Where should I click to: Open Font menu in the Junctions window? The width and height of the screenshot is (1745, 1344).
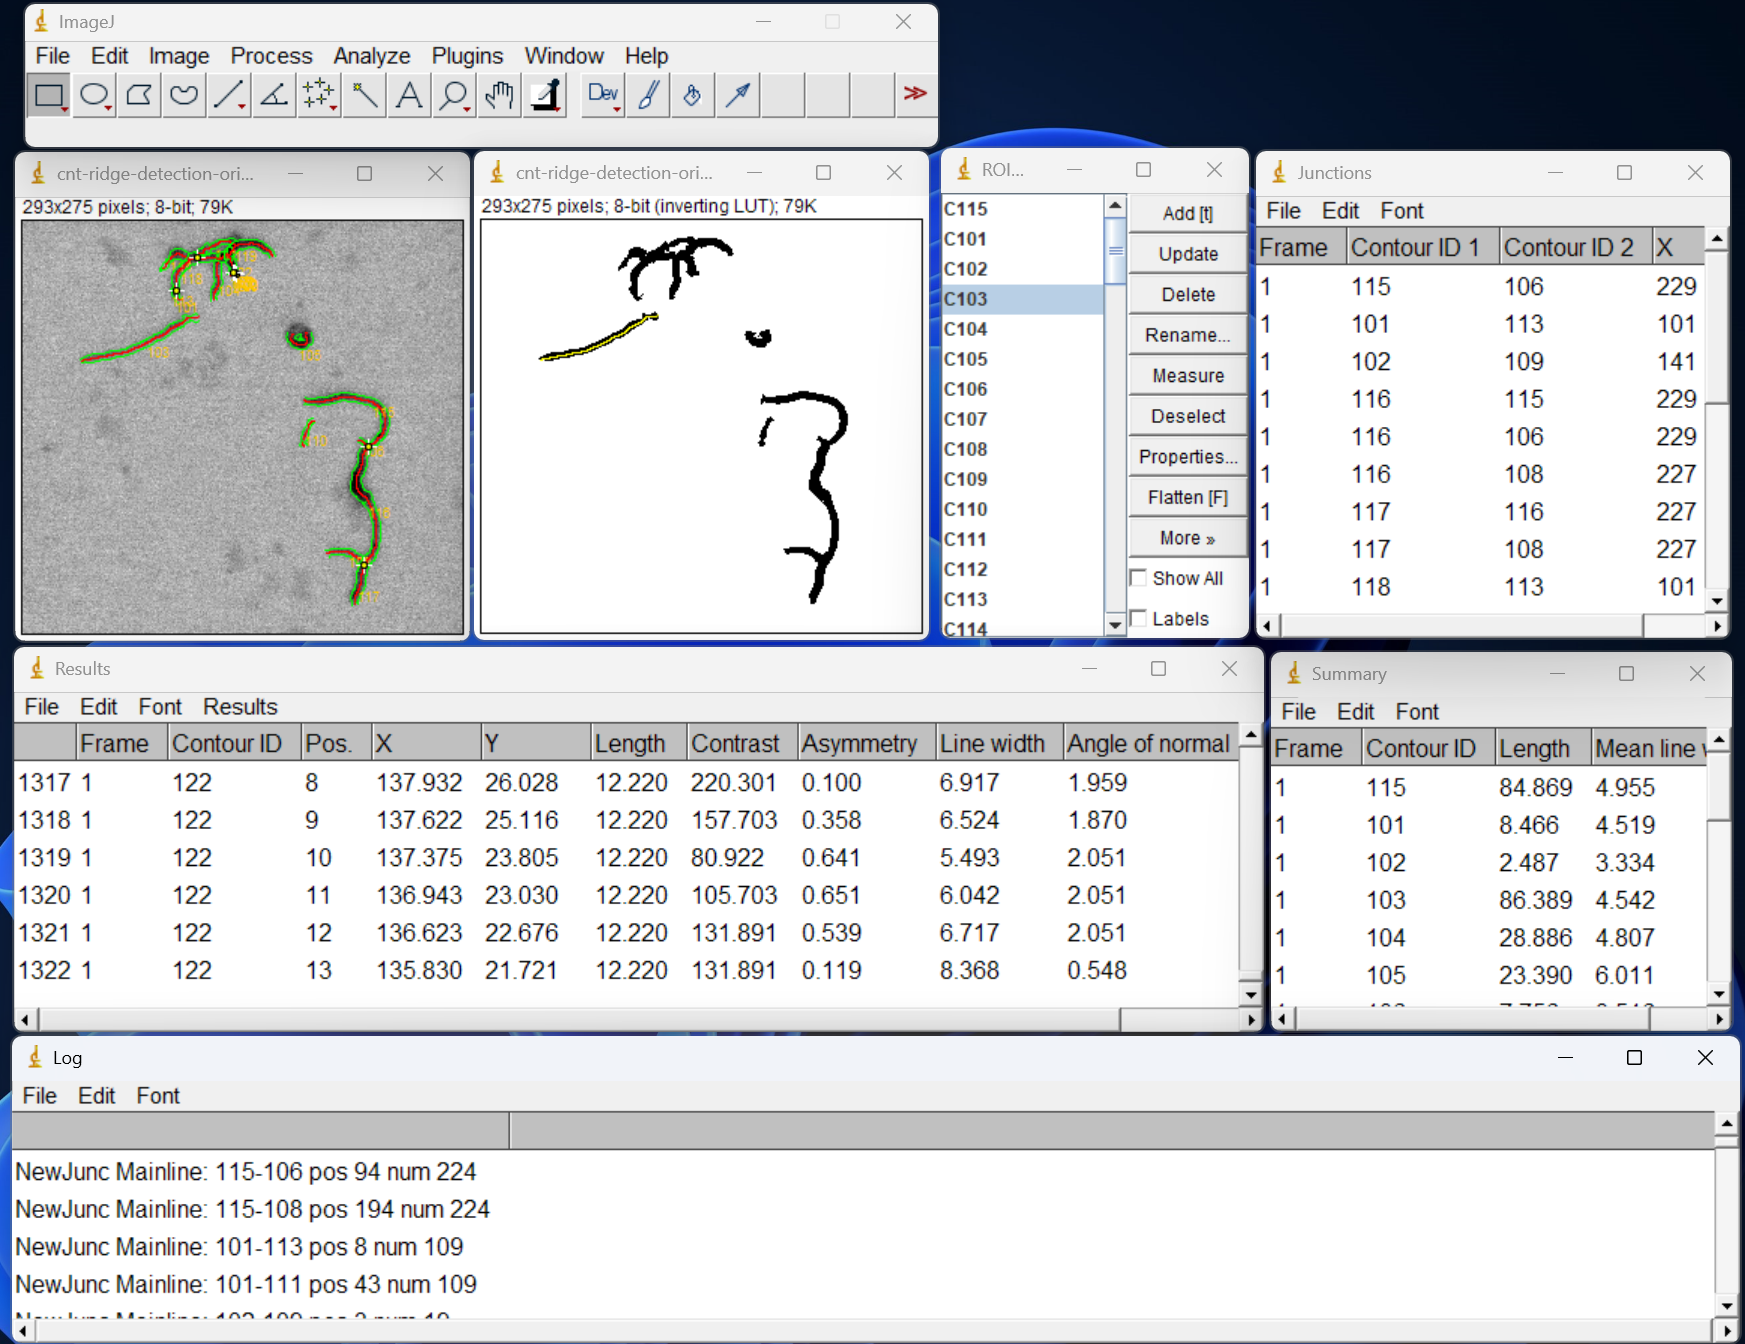tap(1402, 211)
